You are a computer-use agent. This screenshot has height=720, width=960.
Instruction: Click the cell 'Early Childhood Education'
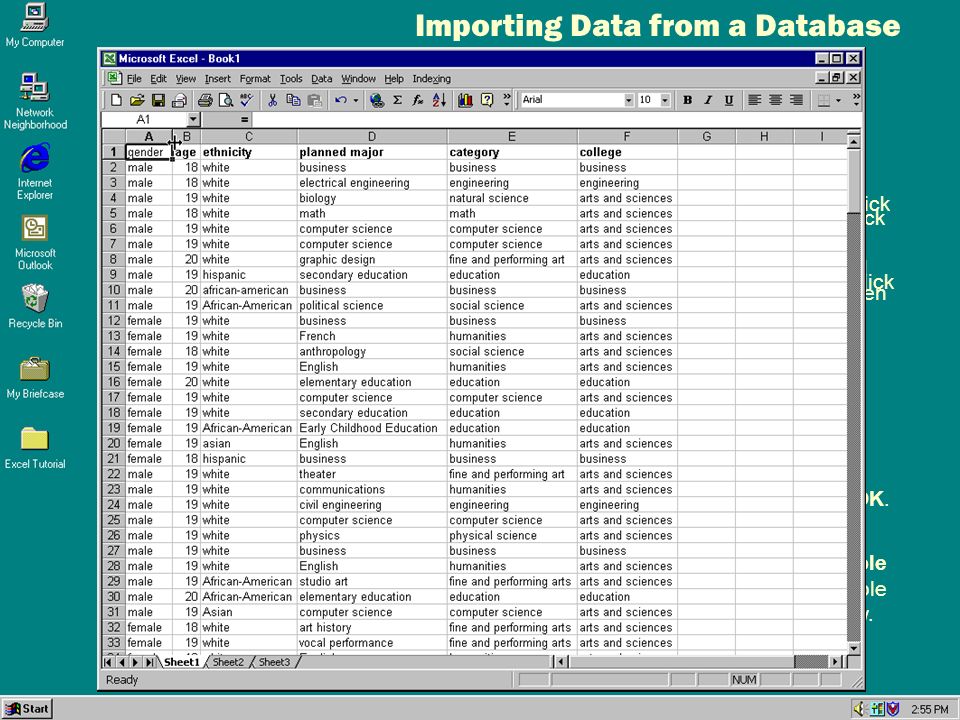pyautogui.click(x=372, y=428)
